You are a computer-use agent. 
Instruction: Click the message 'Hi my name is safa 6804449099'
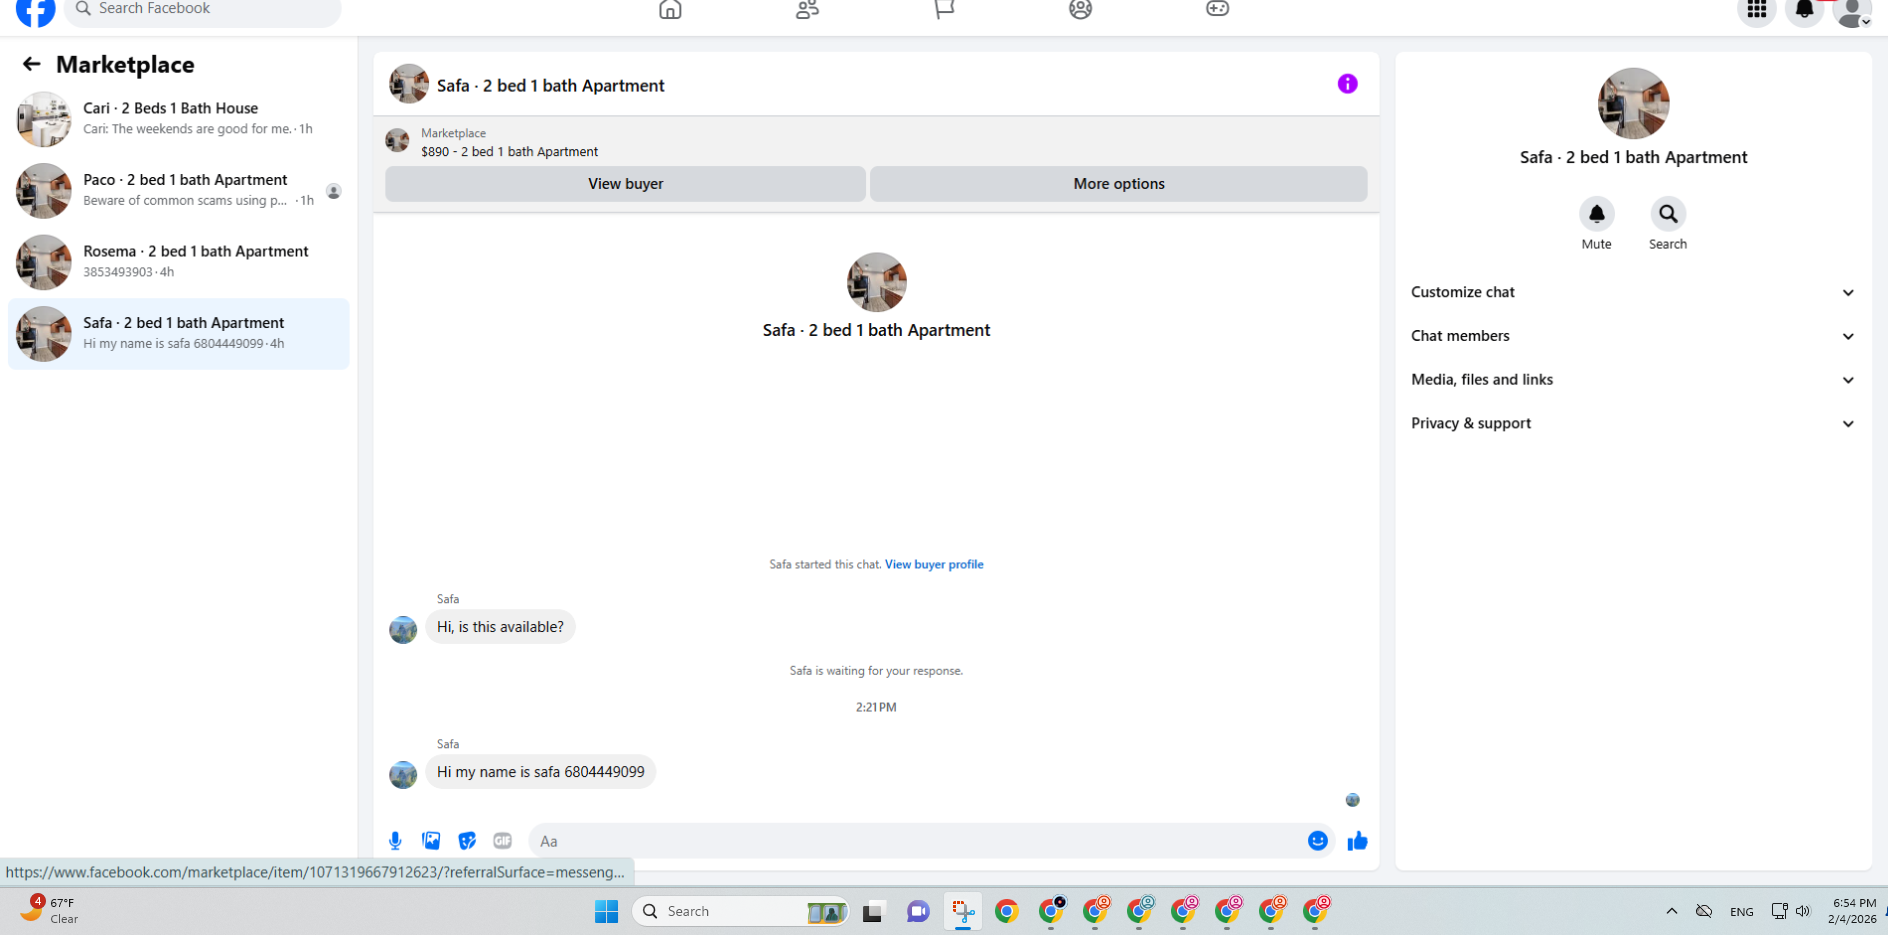click(541, 772)
